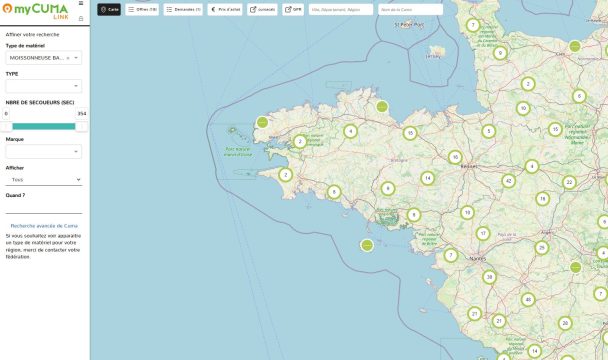This screenshot has height=360, width=608.
Task: Expand the Afficher select set to Tous
Action: point(44,180)
